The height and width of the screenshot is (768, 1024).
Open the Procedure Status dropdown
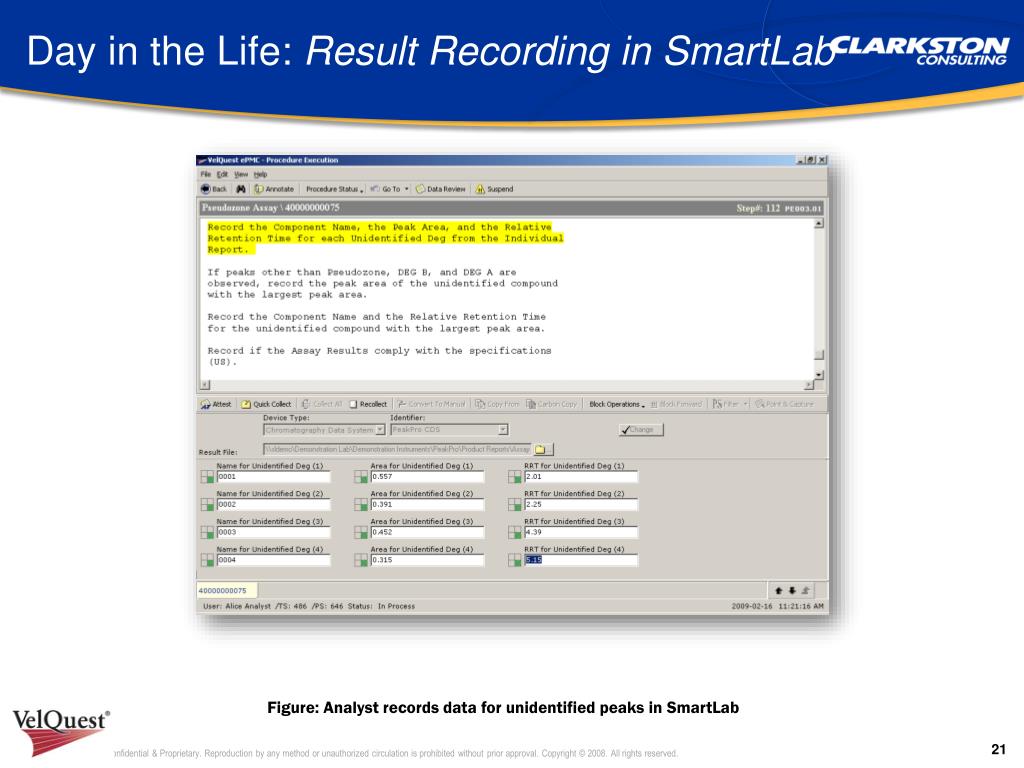(x=334, y=189)
